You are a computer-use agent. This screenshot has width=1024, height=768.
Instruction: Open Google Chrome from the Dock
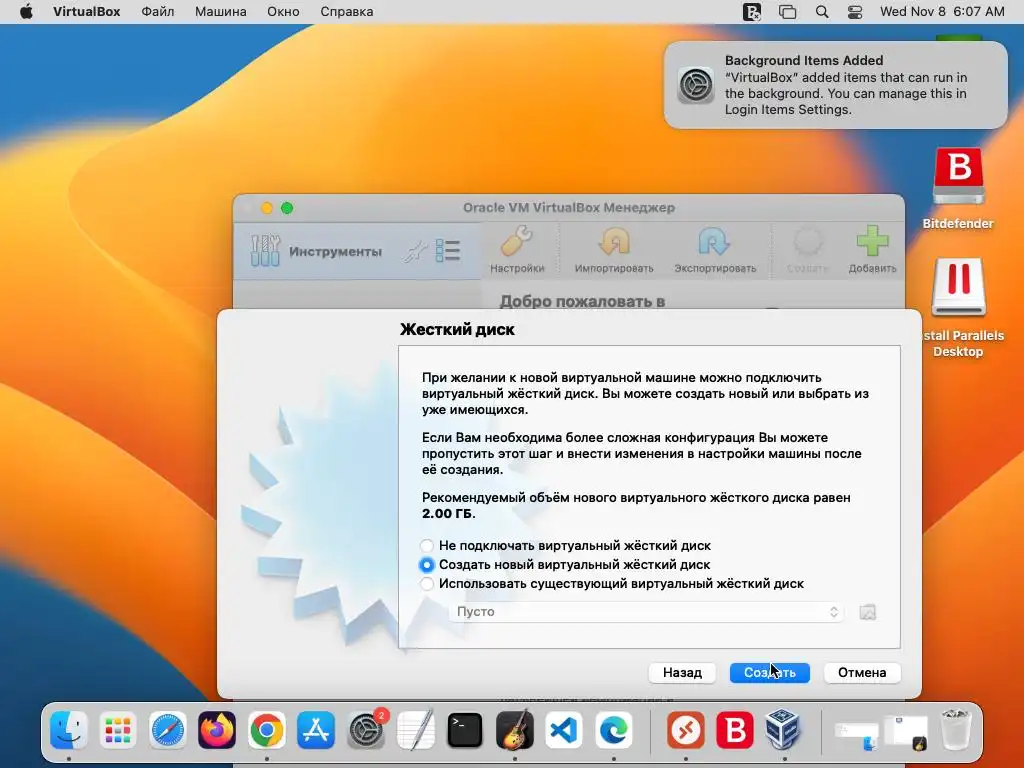(266, 729)
